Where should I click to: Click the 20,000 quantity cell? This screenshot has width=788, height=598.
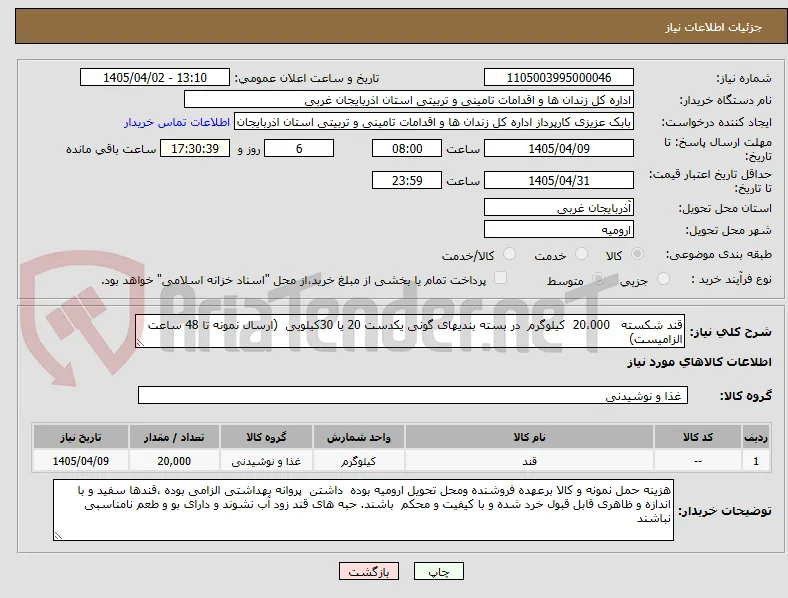[x=174, y=461]
